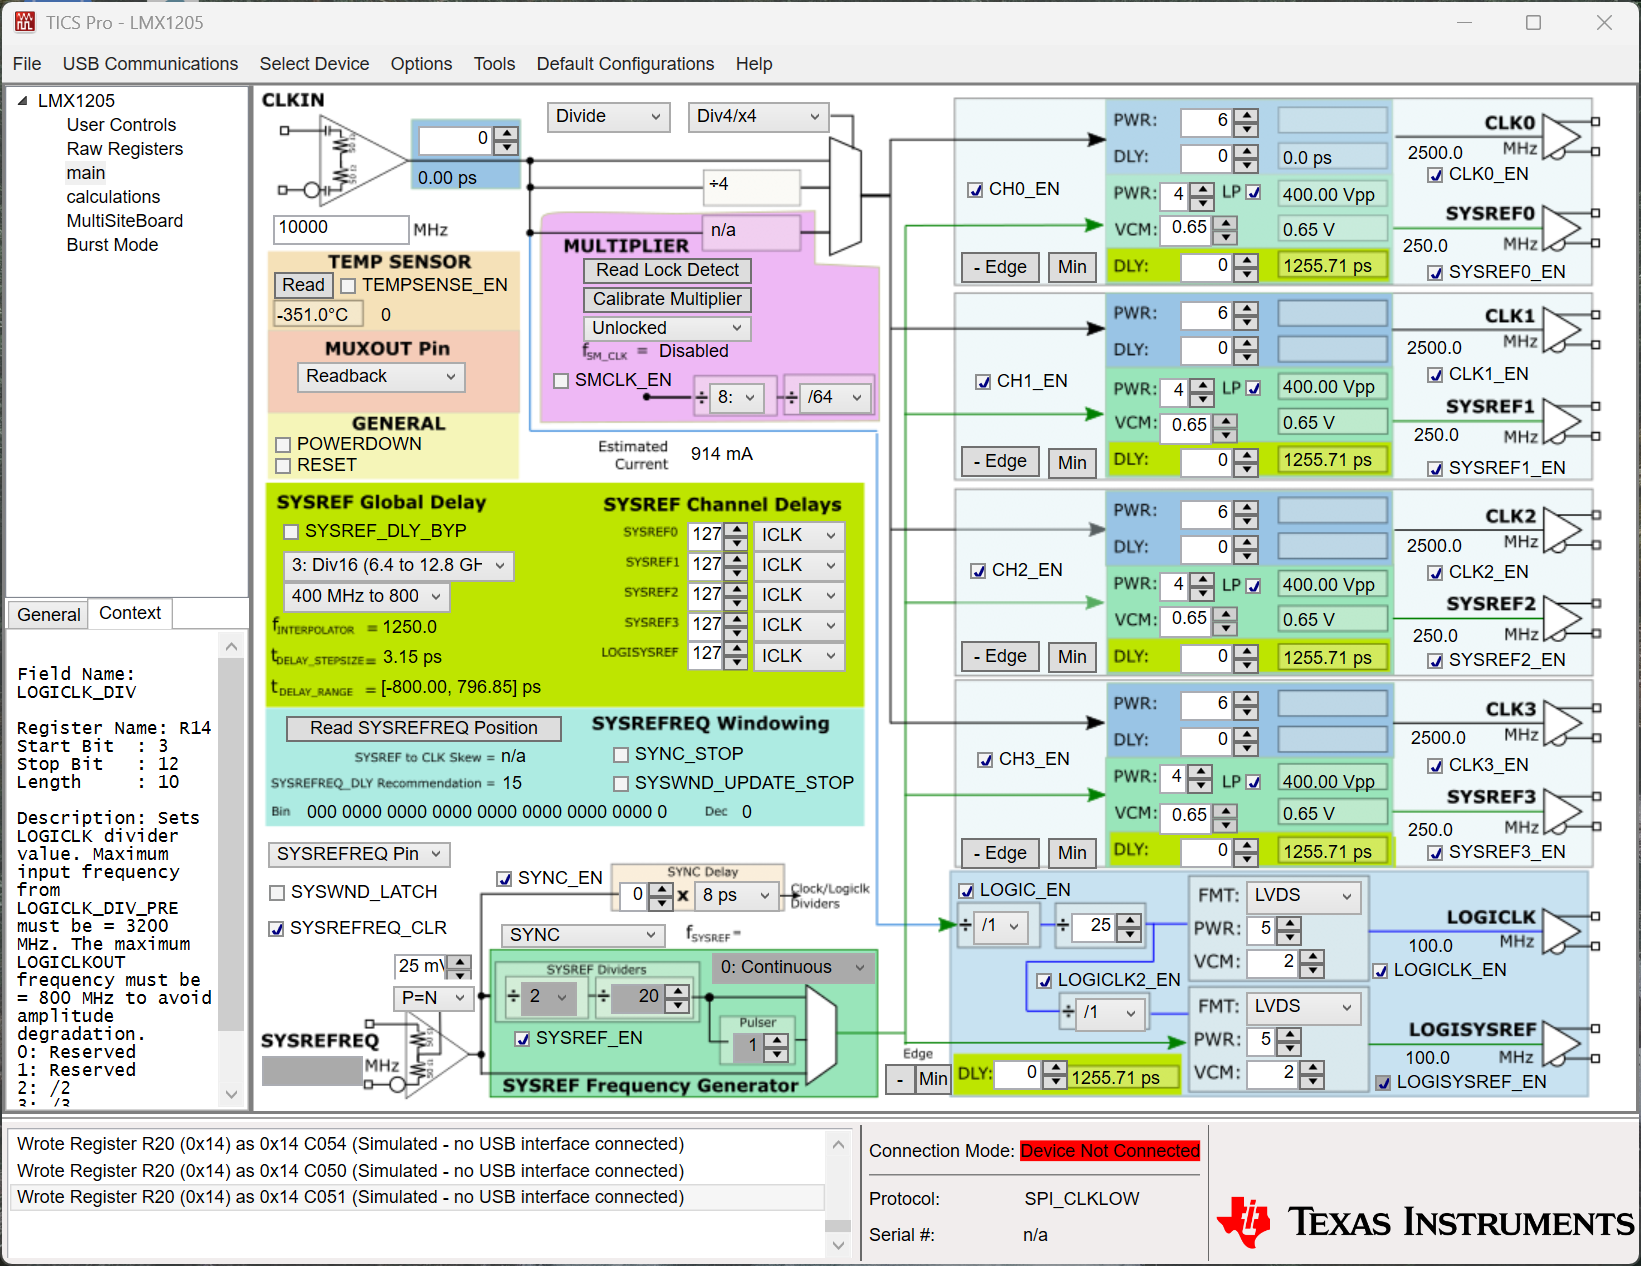
Task: Click the CH0 - Edge button
Action: coord(1000,268)
